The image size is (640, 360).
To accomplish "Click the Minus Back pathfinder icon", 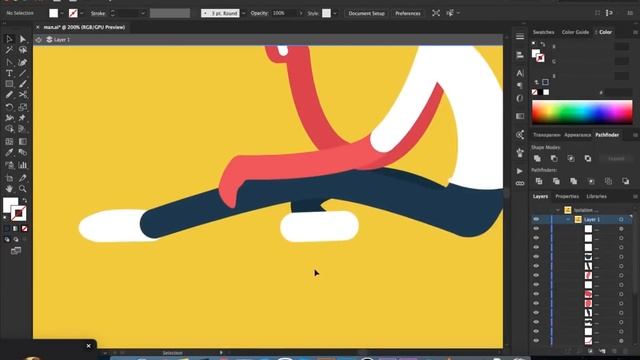I will pos(625,181).
